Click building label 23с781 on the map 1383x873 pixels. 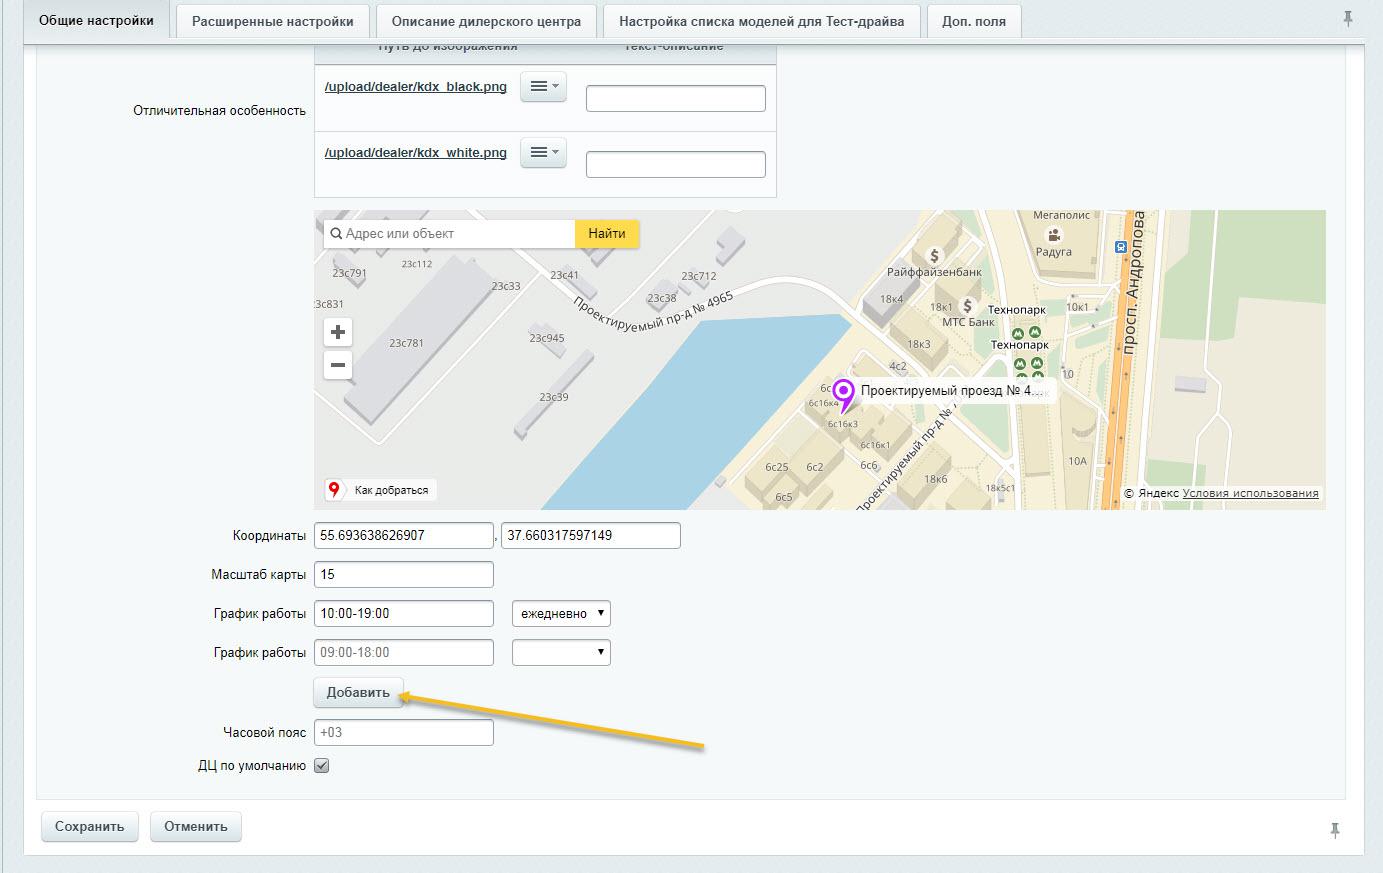(x=407, y=343)
